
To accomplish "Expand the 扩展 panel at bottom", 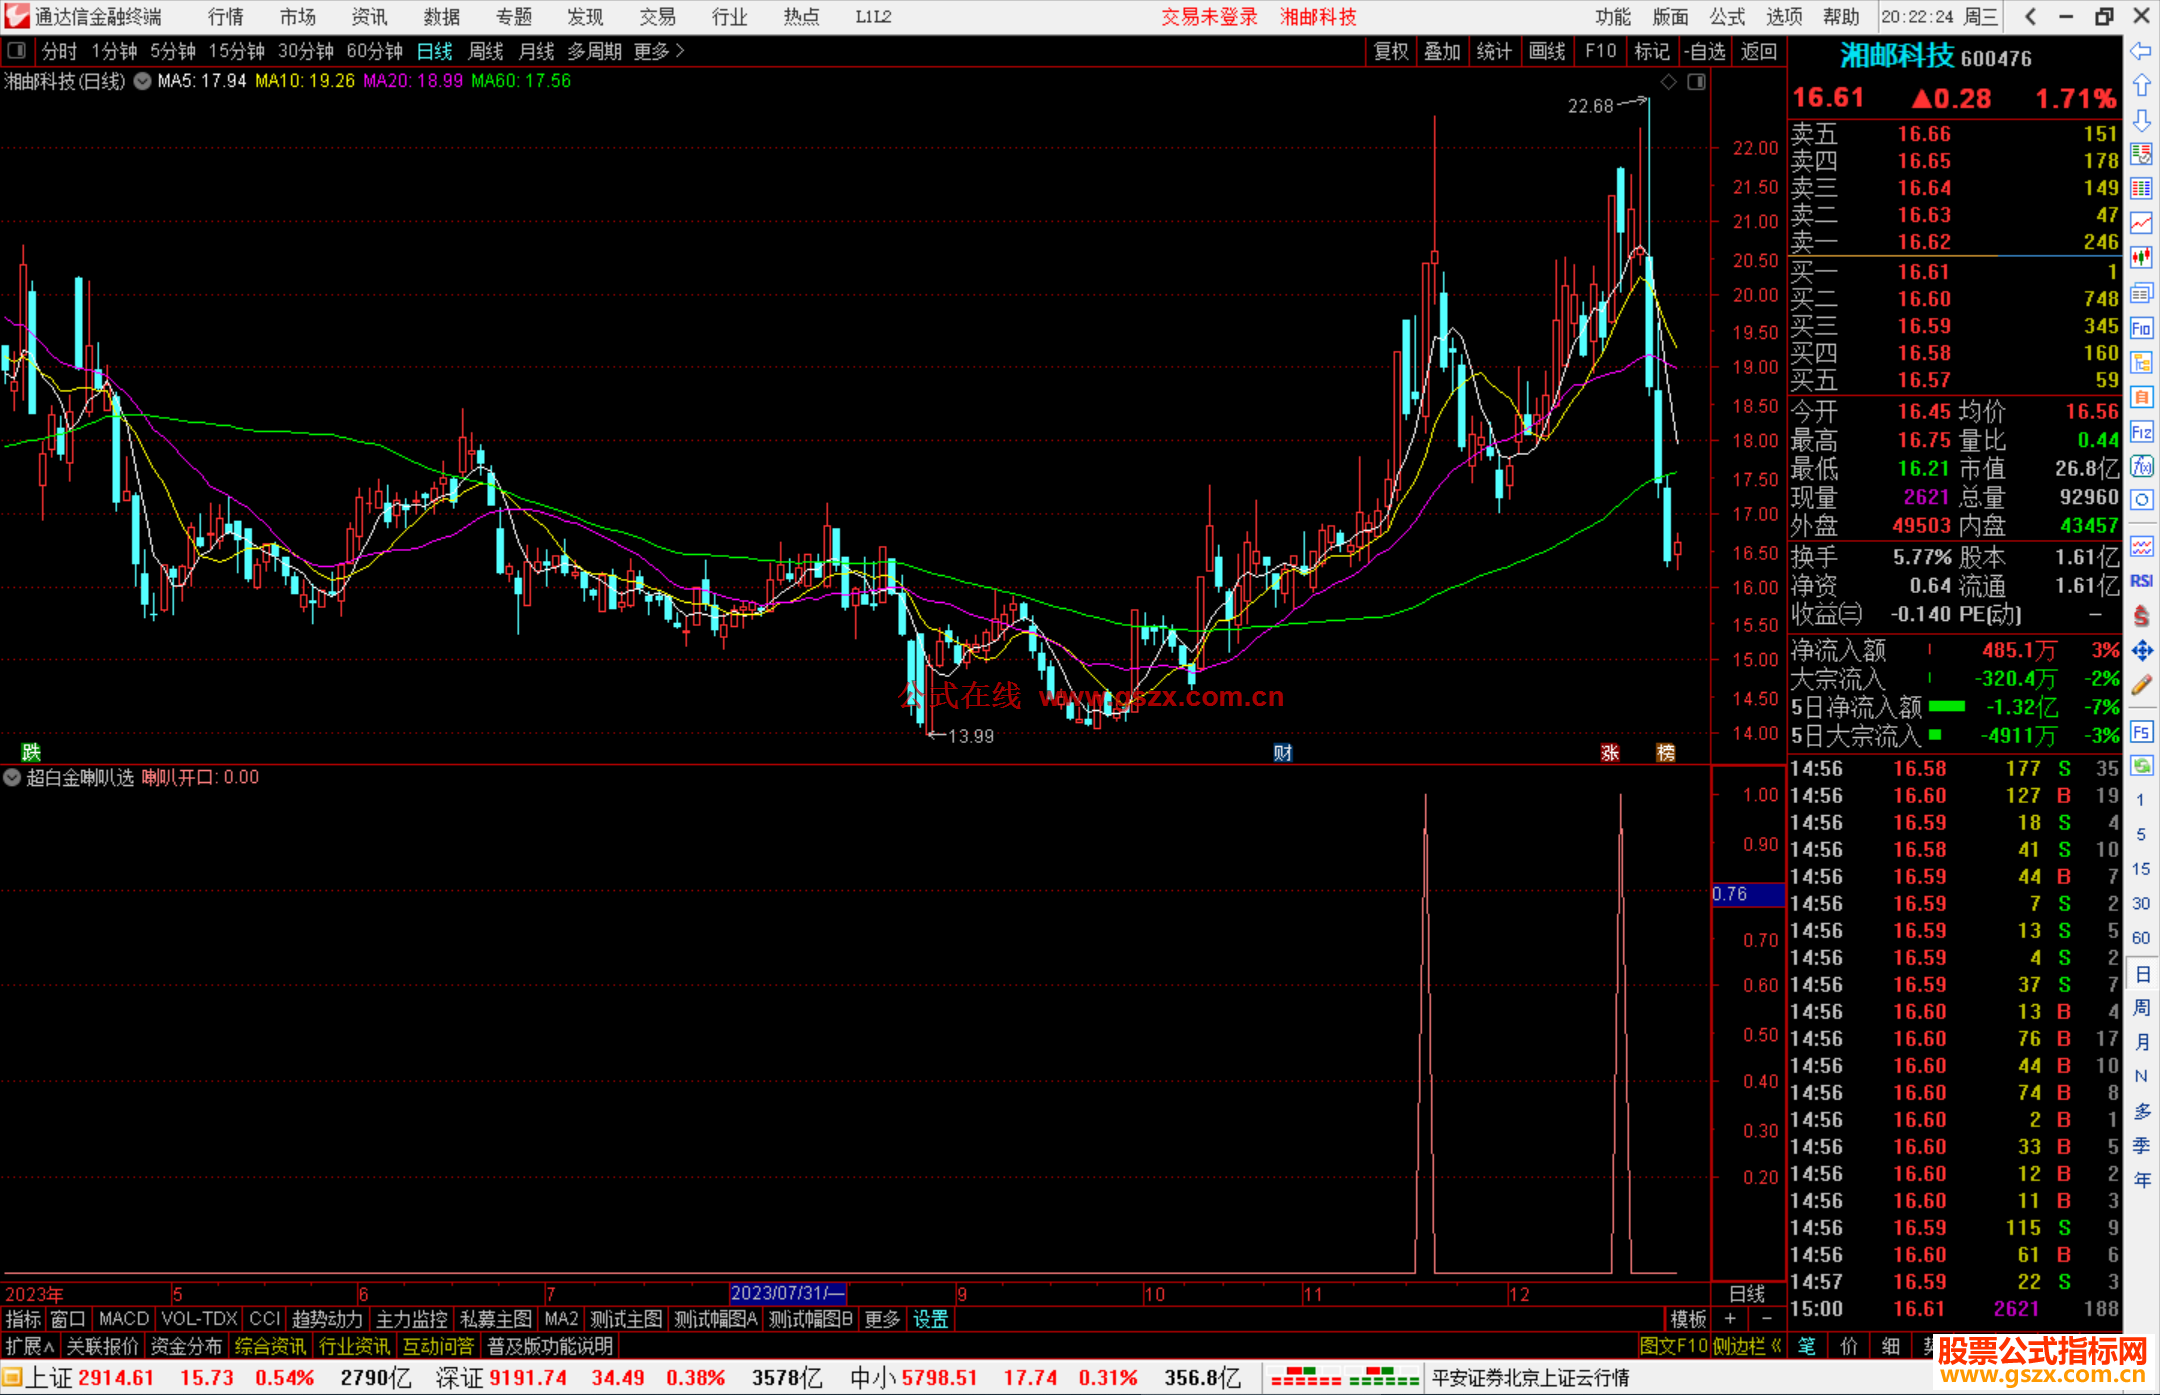I will pos(30,1346).
